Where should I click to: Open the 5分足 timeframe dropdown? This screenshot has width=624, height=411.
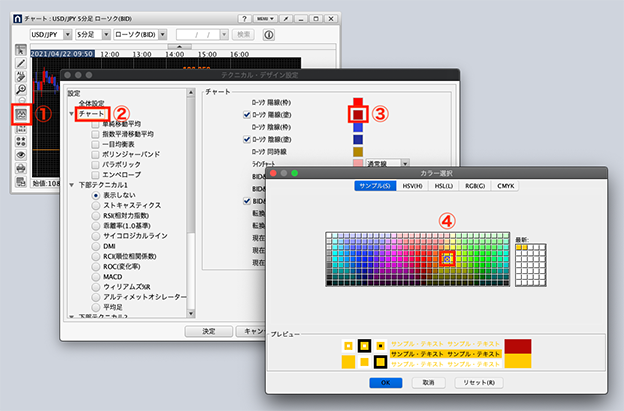(93, 35)
